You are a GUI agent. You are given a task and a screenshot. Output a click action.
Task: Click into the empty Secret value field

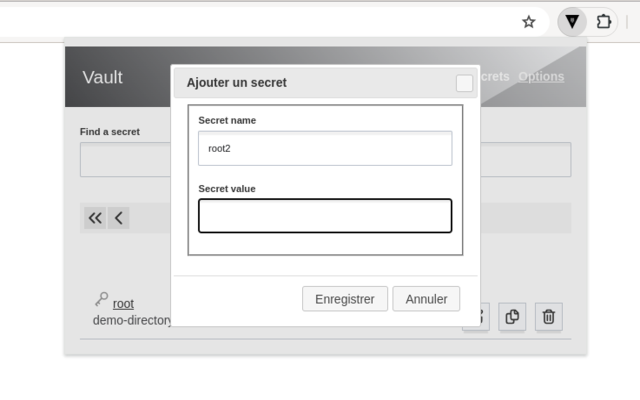[325, 216]
